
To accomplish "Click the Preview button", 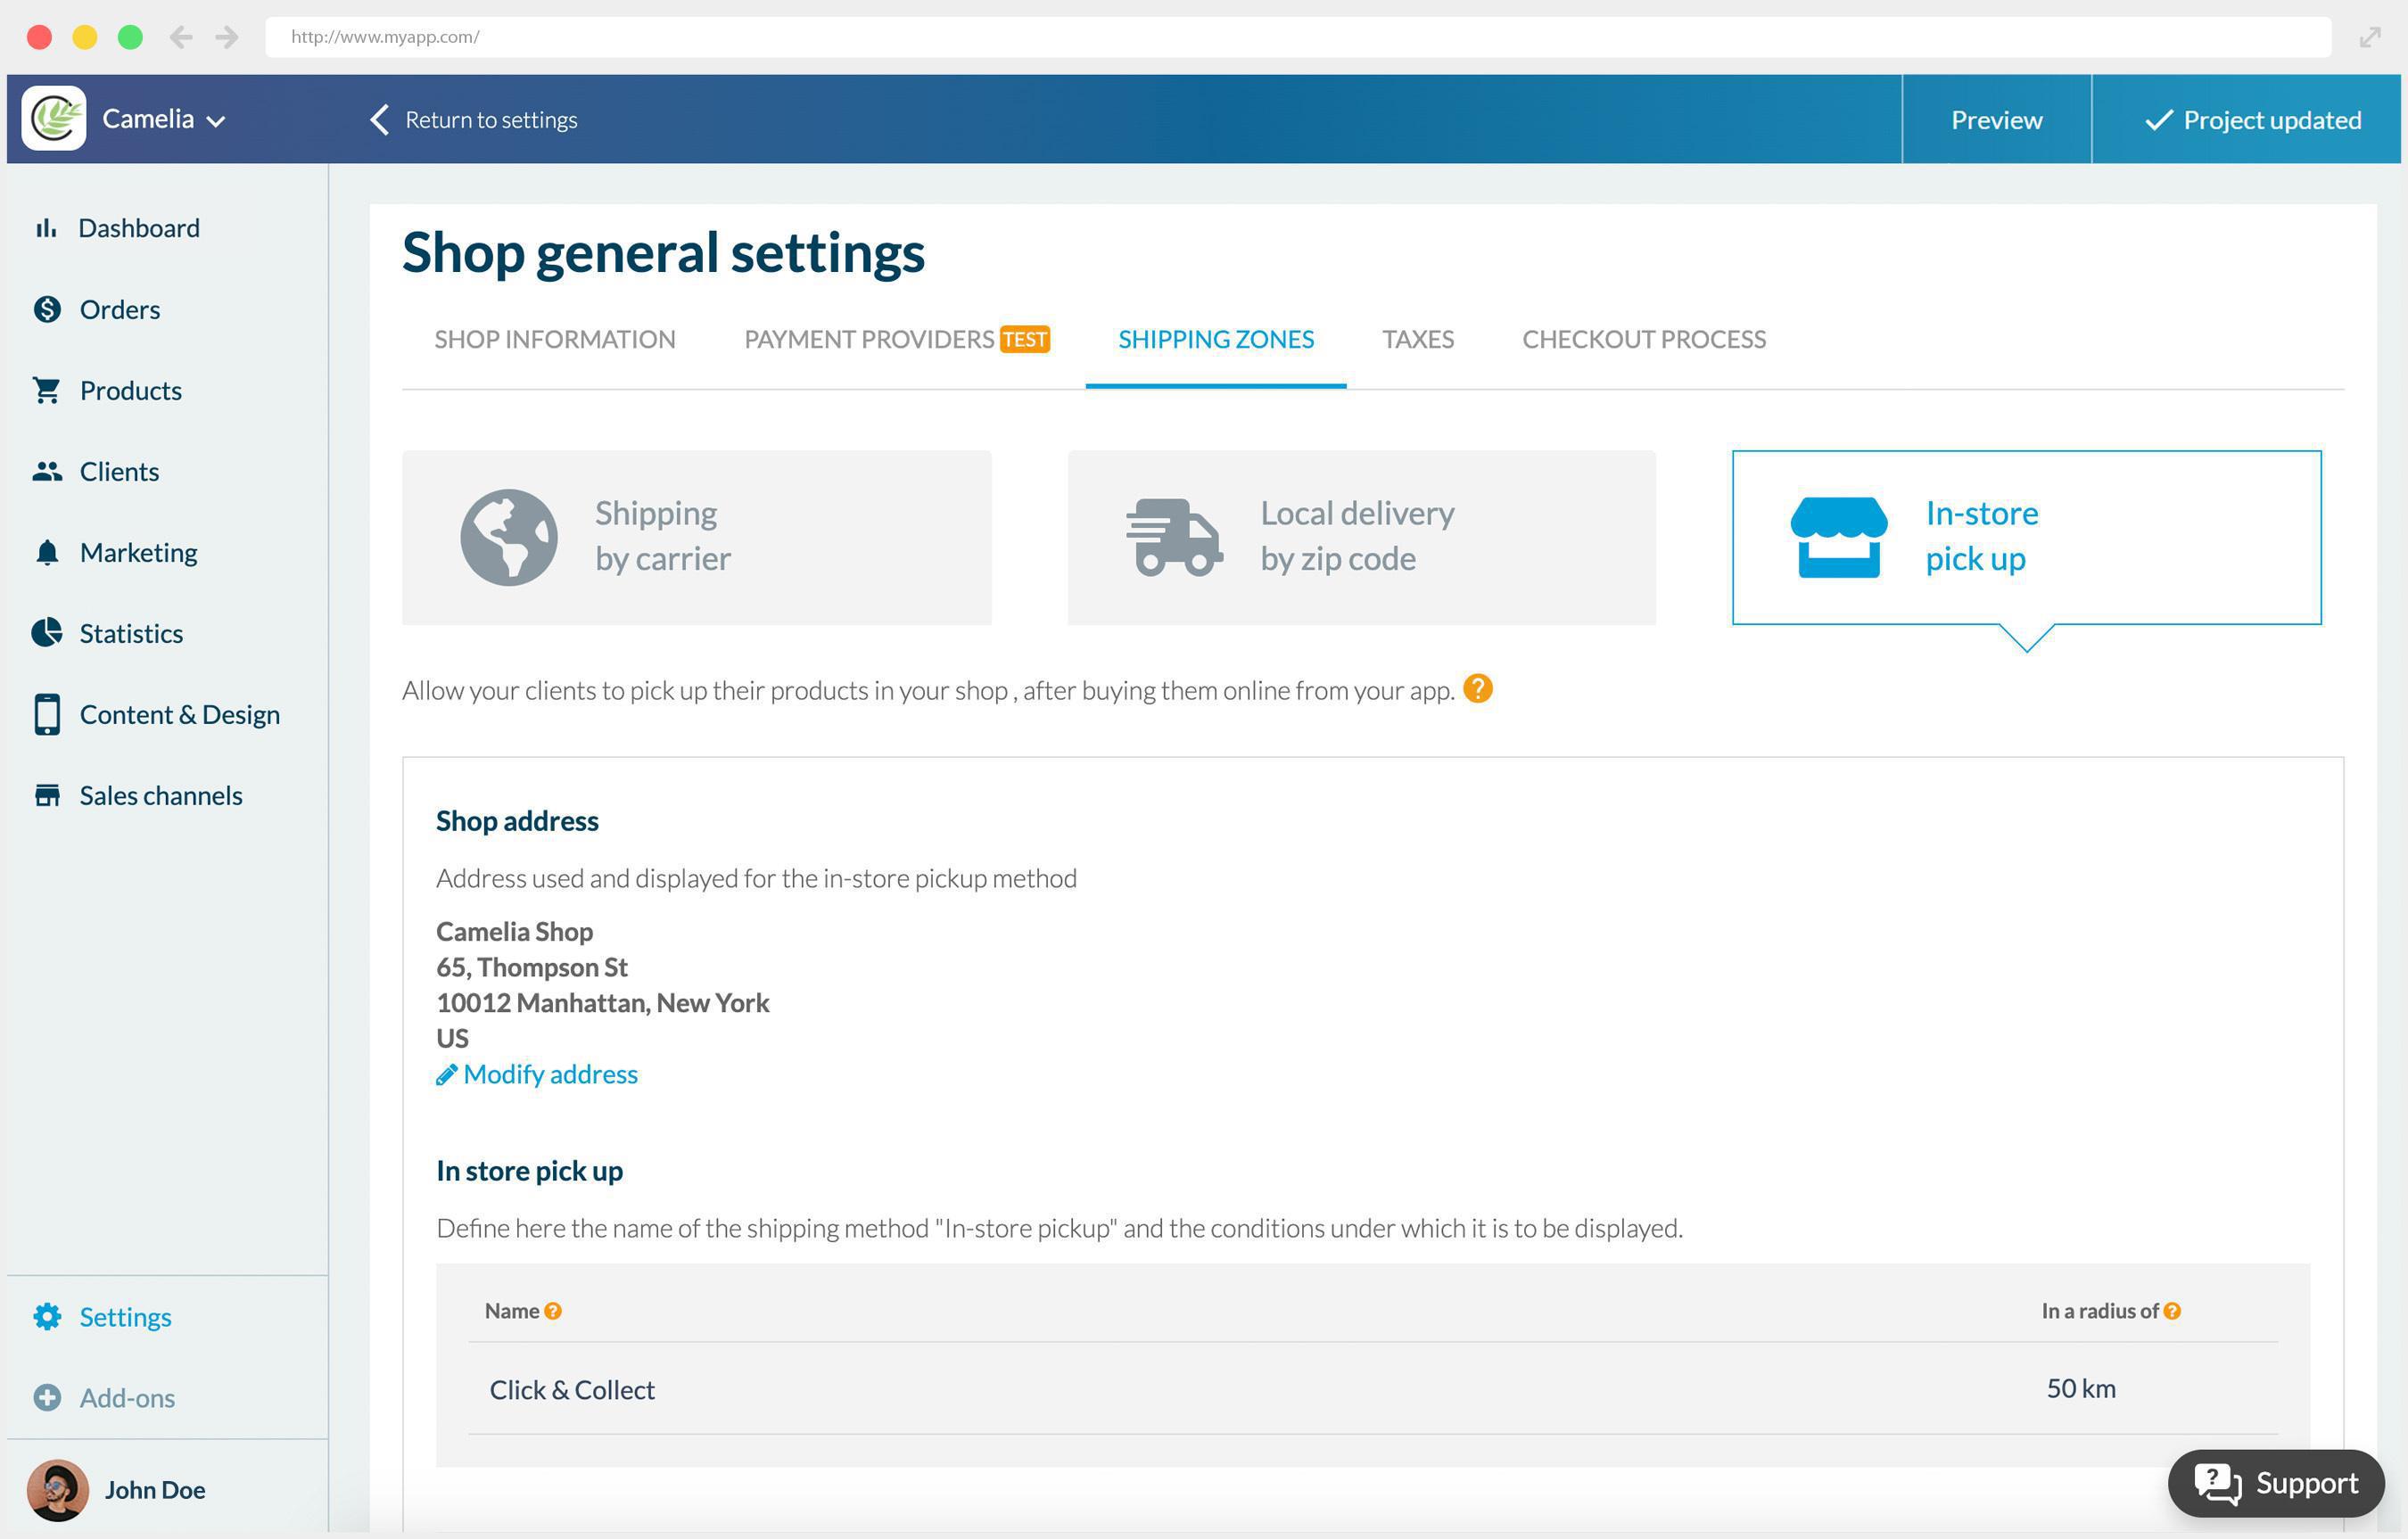I will [1995, 119].
